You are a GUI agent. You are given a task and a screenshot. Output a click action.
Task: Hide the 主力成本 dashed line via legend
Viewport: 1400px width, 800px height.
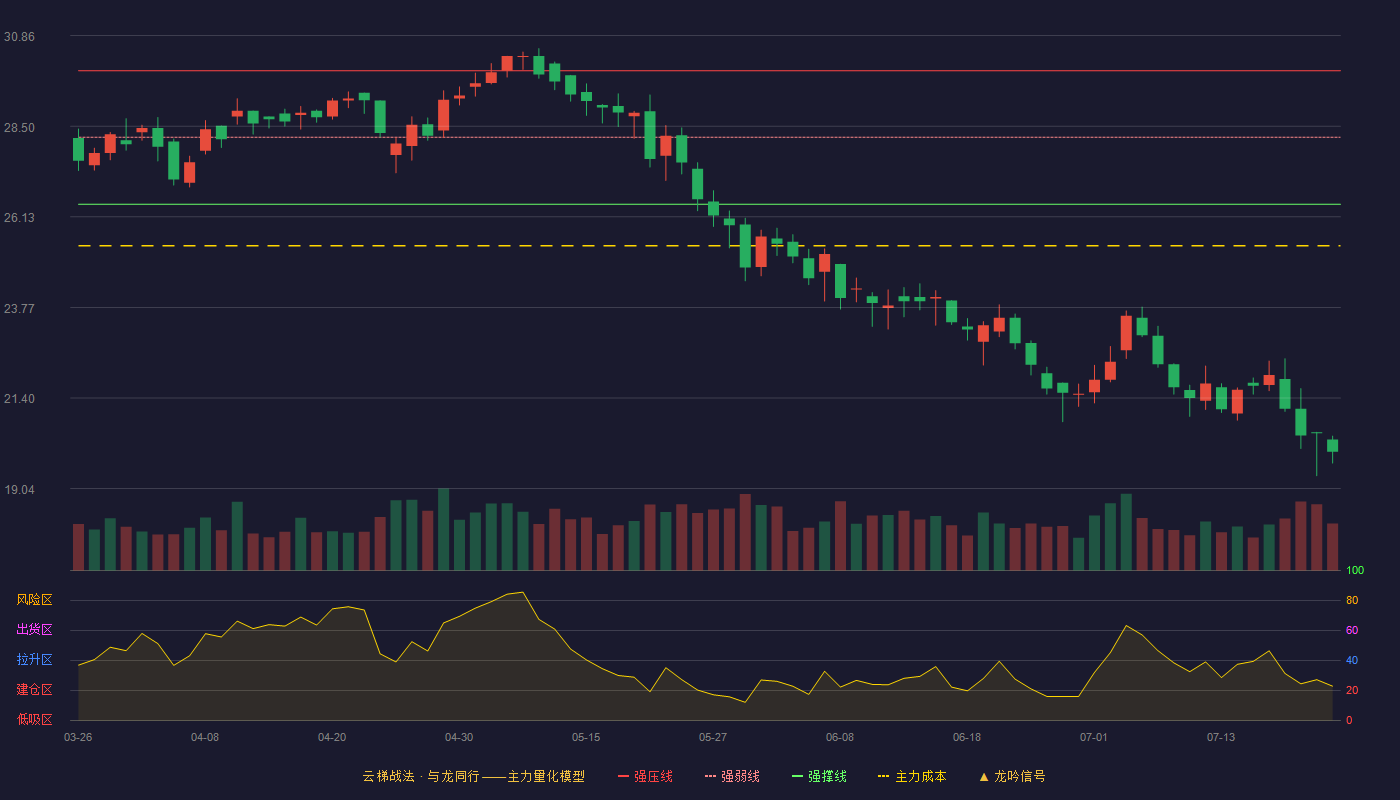(x=912, y=776)
